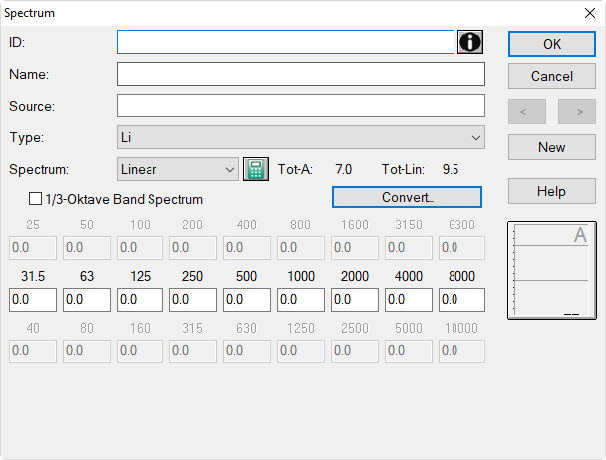
Task: Go to next record with > button
Action: pos(577,112)
